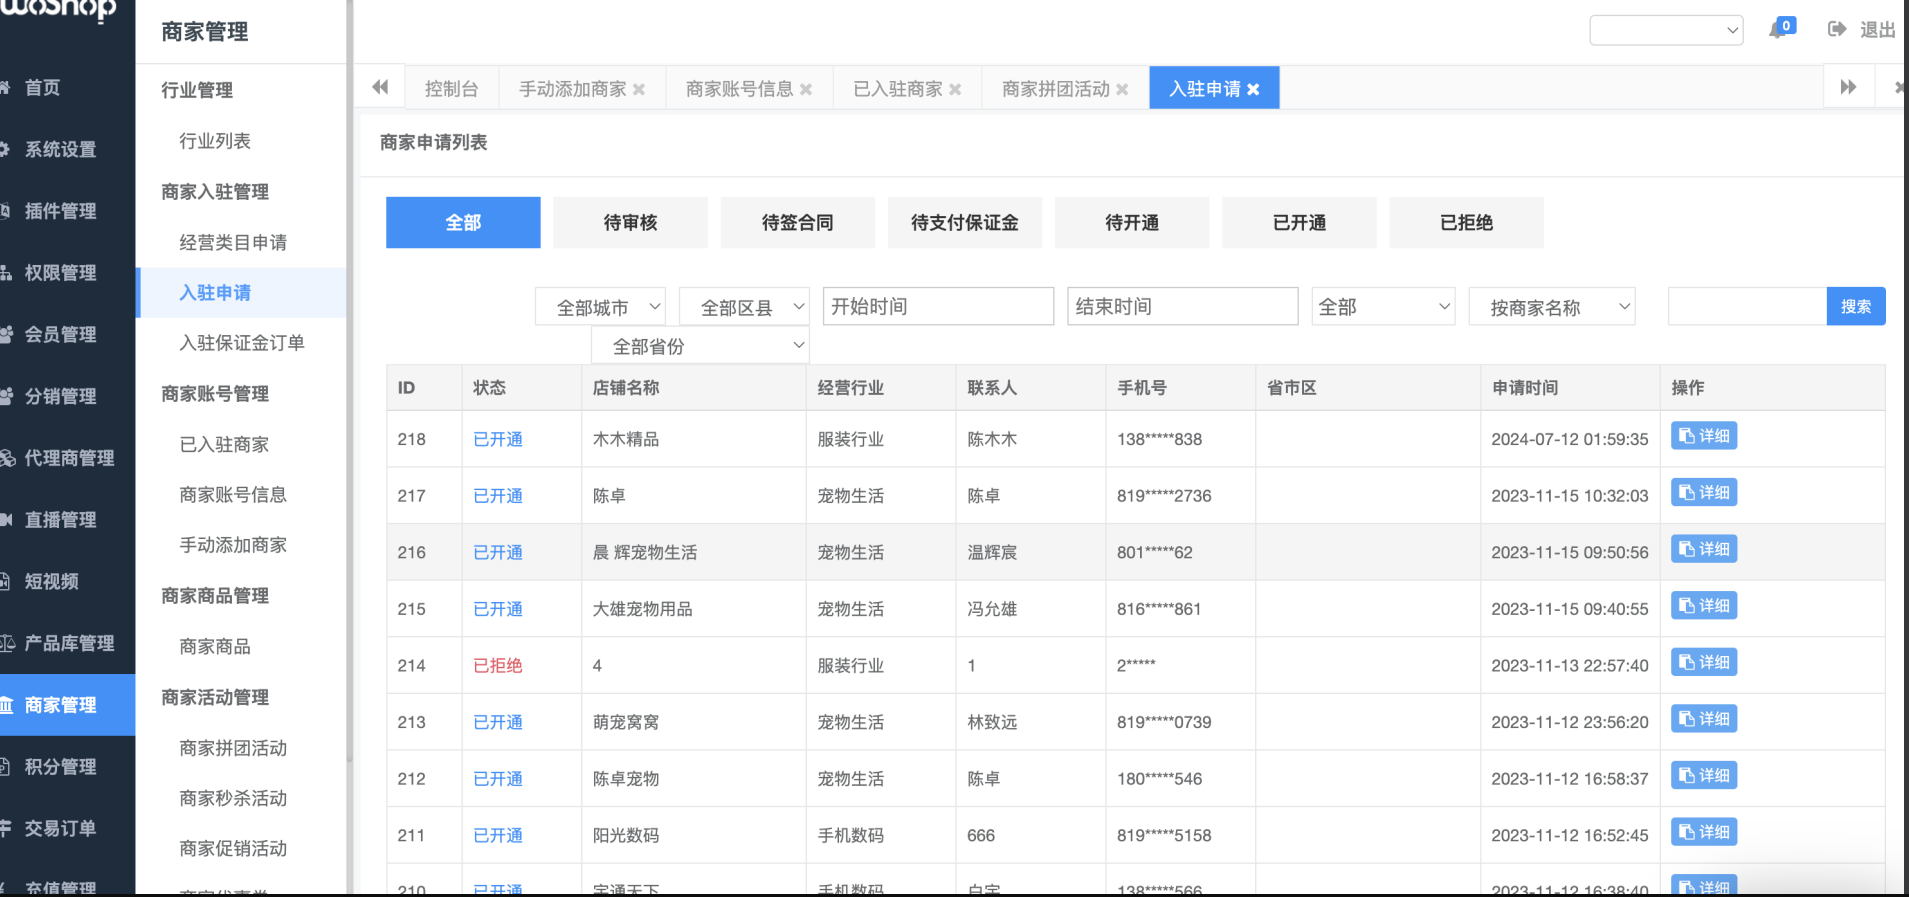The image size is (1909, 897).
Task: Expand the 全部区县 district dropdown
Action: pyautogui.click(x=744, y=307)
